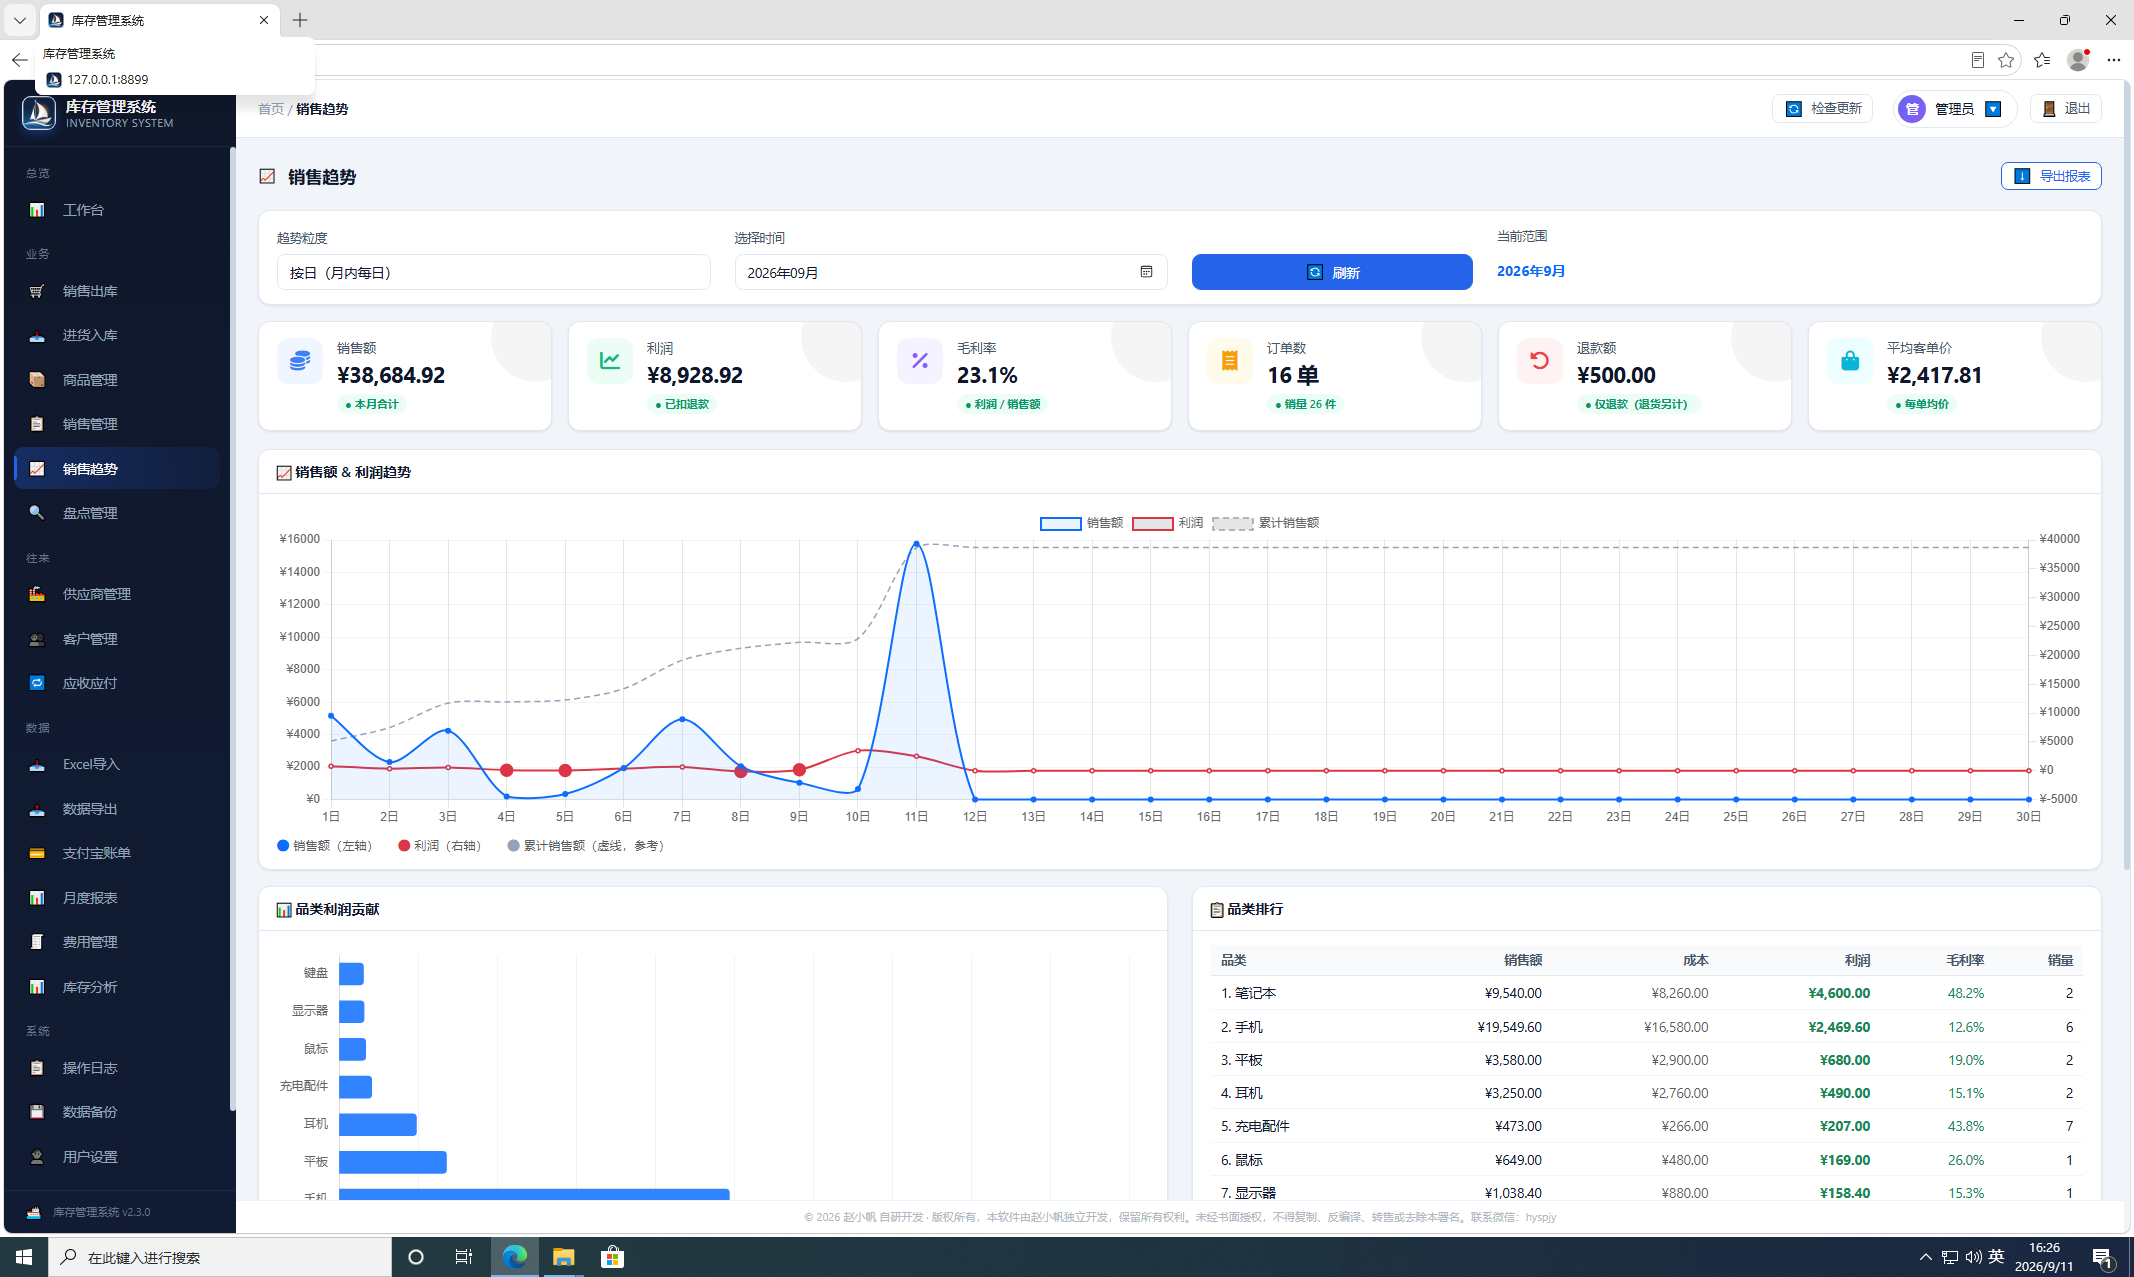Toggle 累计销售额 series in chart legend
The height and width of the screenshot is (1277, 2134).
point(1265,523)
